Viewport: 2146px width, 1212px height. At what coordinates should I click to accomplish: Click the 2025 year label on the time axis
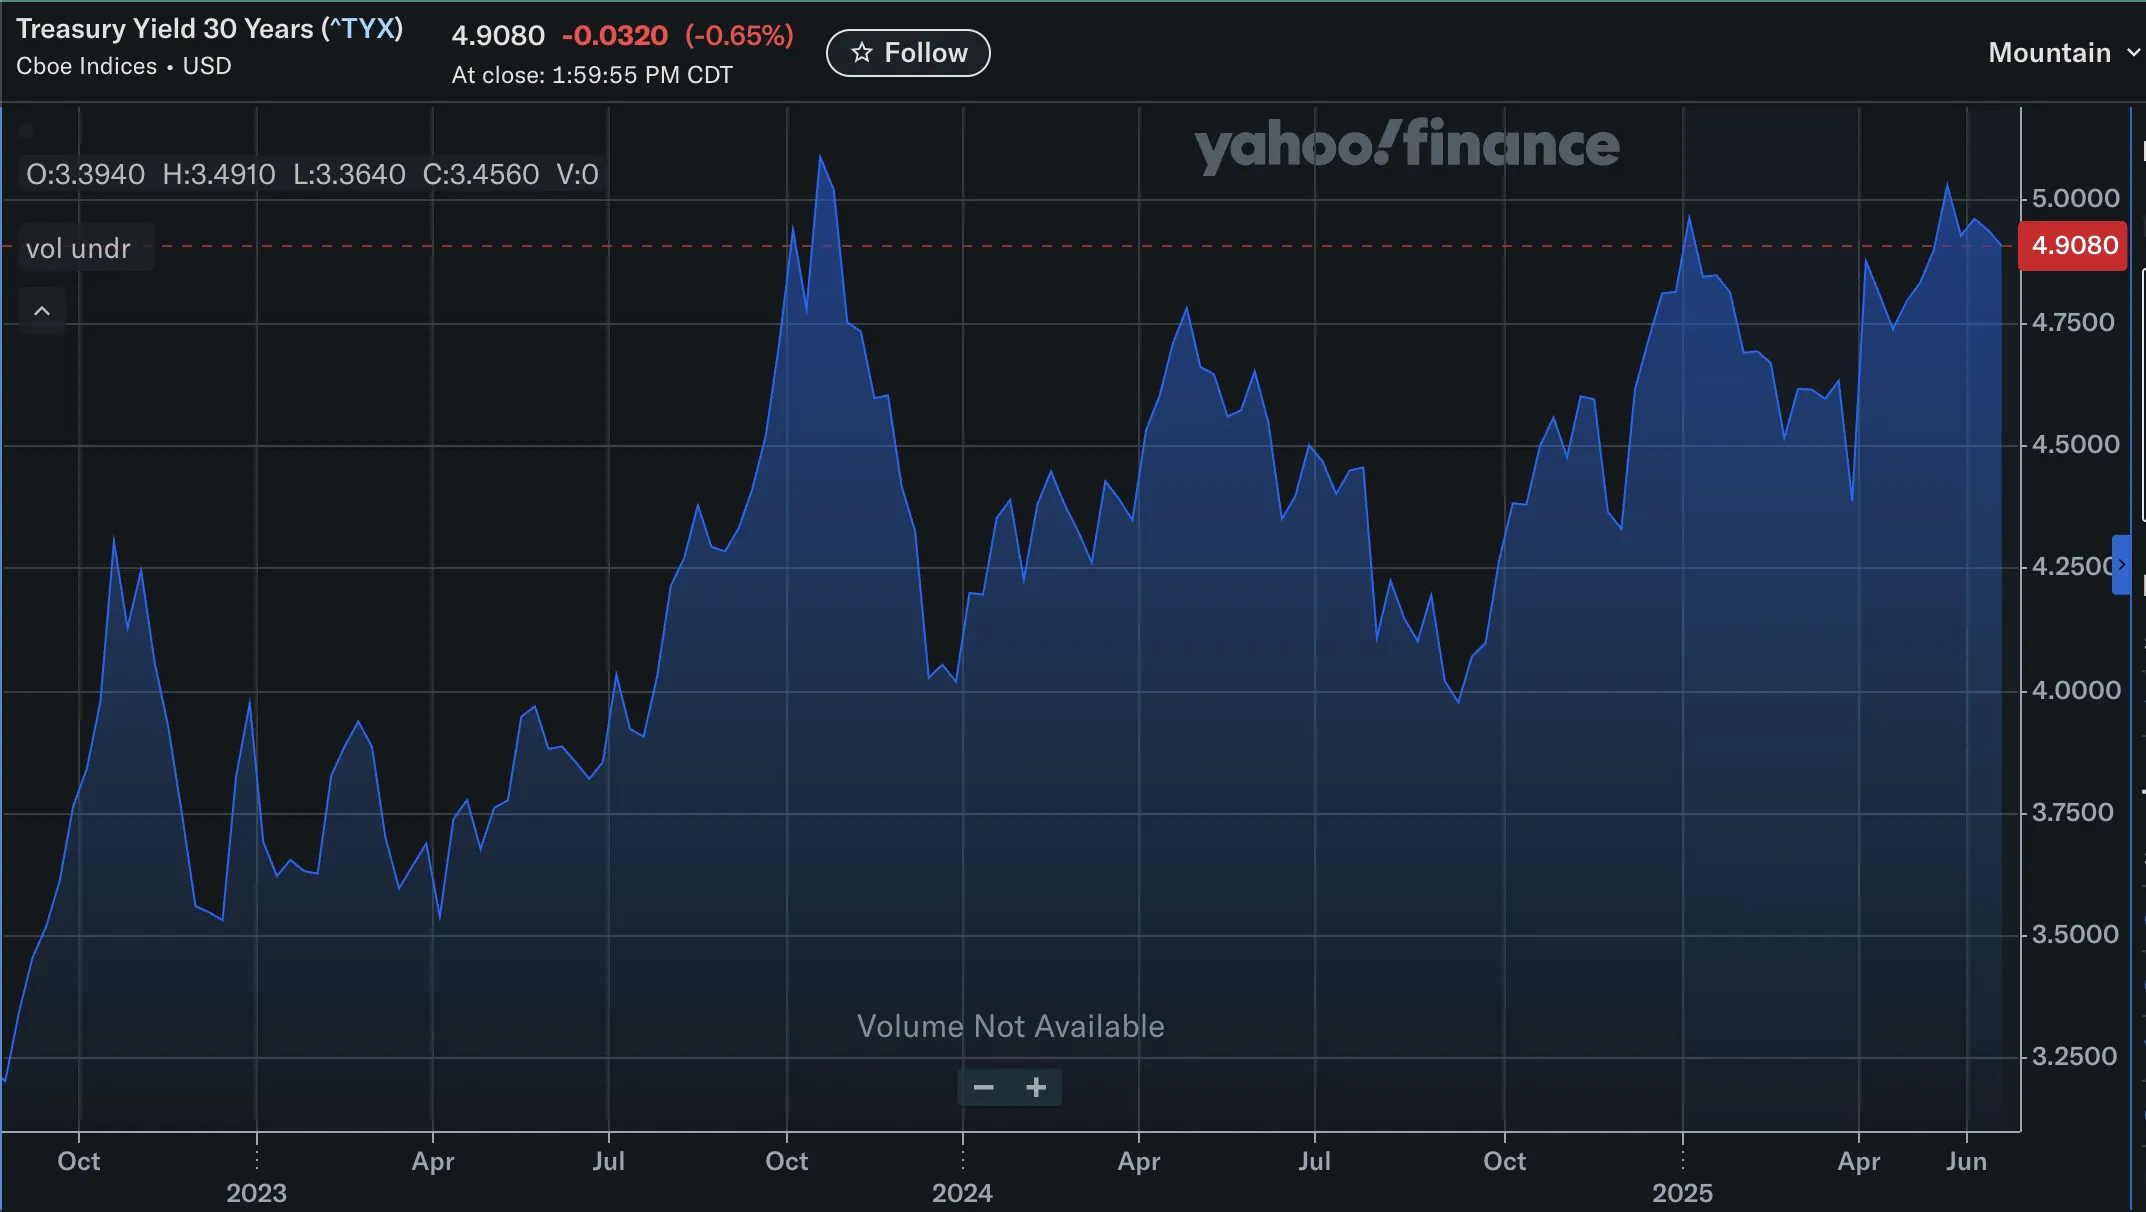click(1682, 1192)
